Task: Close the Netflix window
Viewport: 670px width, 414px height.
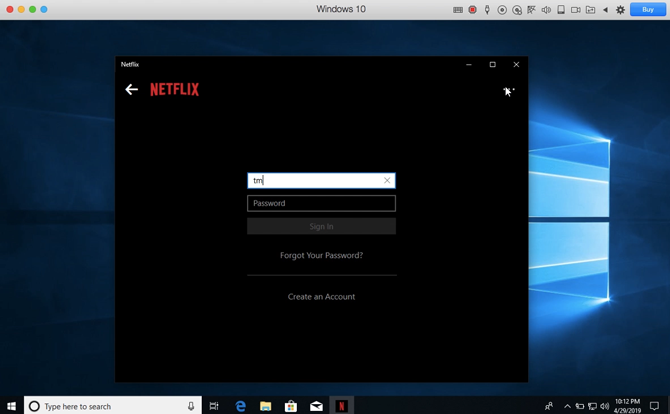Action: coord(516,65)
